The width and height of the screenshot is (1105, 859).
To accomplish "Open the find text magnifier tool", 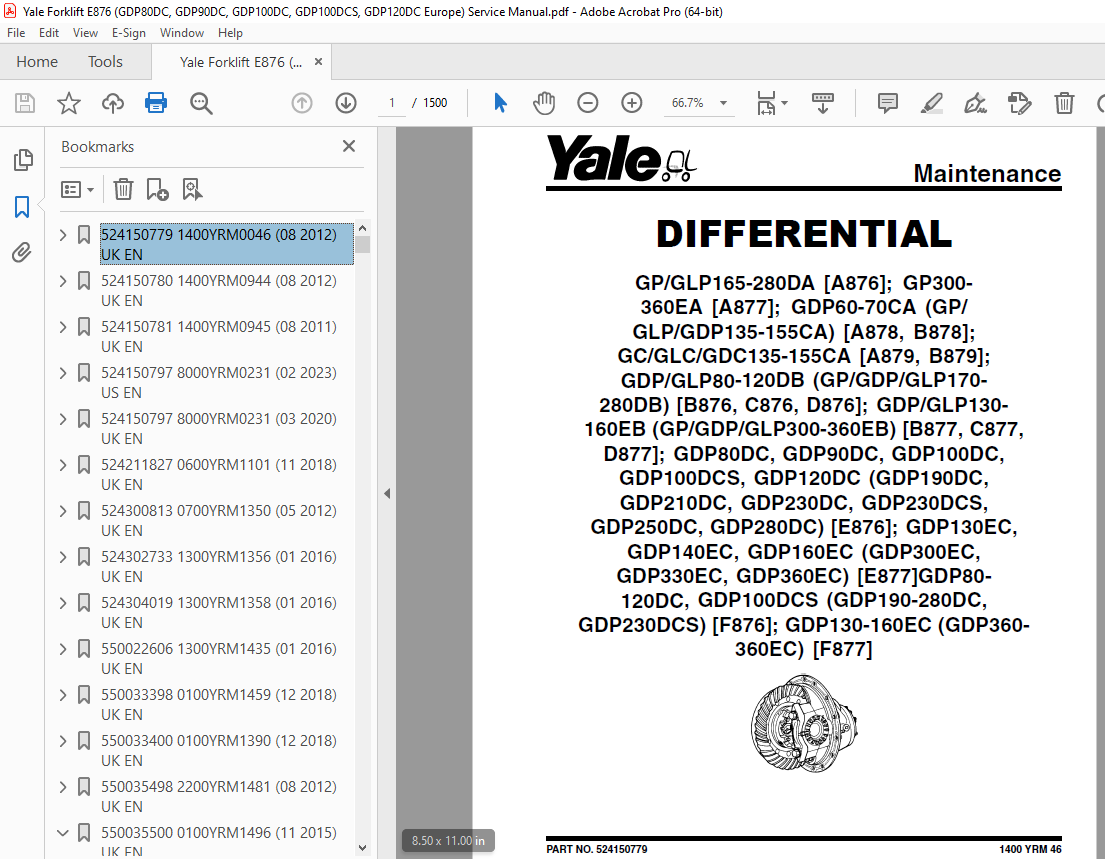I will 201,103.
